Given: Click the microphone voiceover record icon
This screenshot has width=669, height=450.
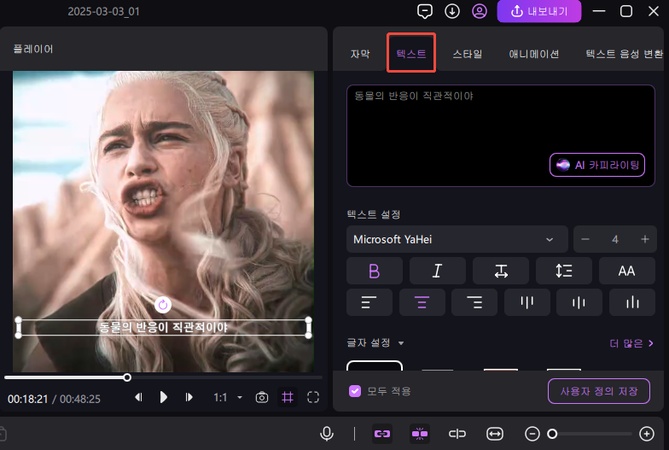Looking at the screenshot, I should 326,434.
